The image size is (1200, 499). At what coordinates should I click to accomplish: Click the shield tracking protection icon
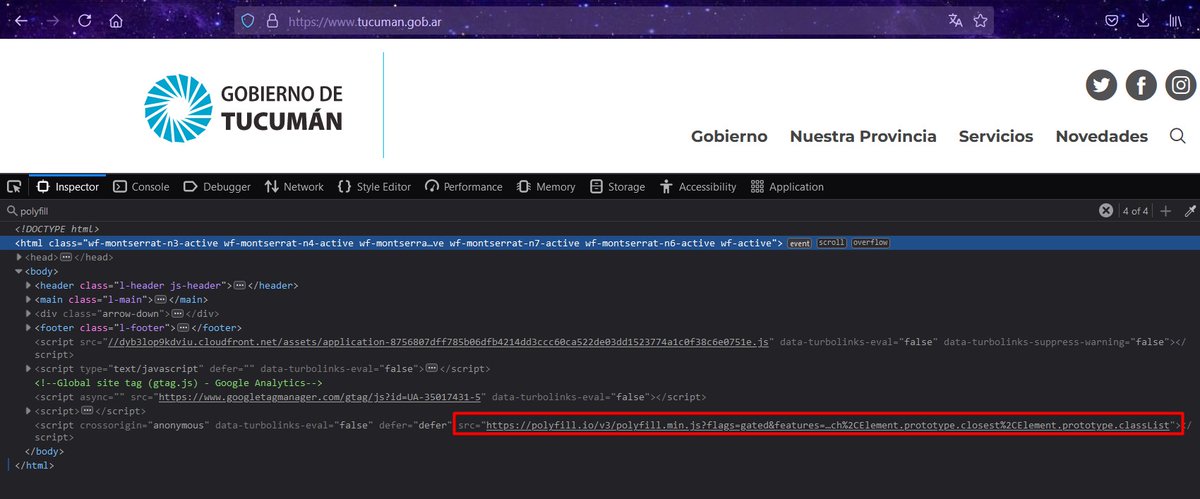pyautogui.click(x=248, y=20)
